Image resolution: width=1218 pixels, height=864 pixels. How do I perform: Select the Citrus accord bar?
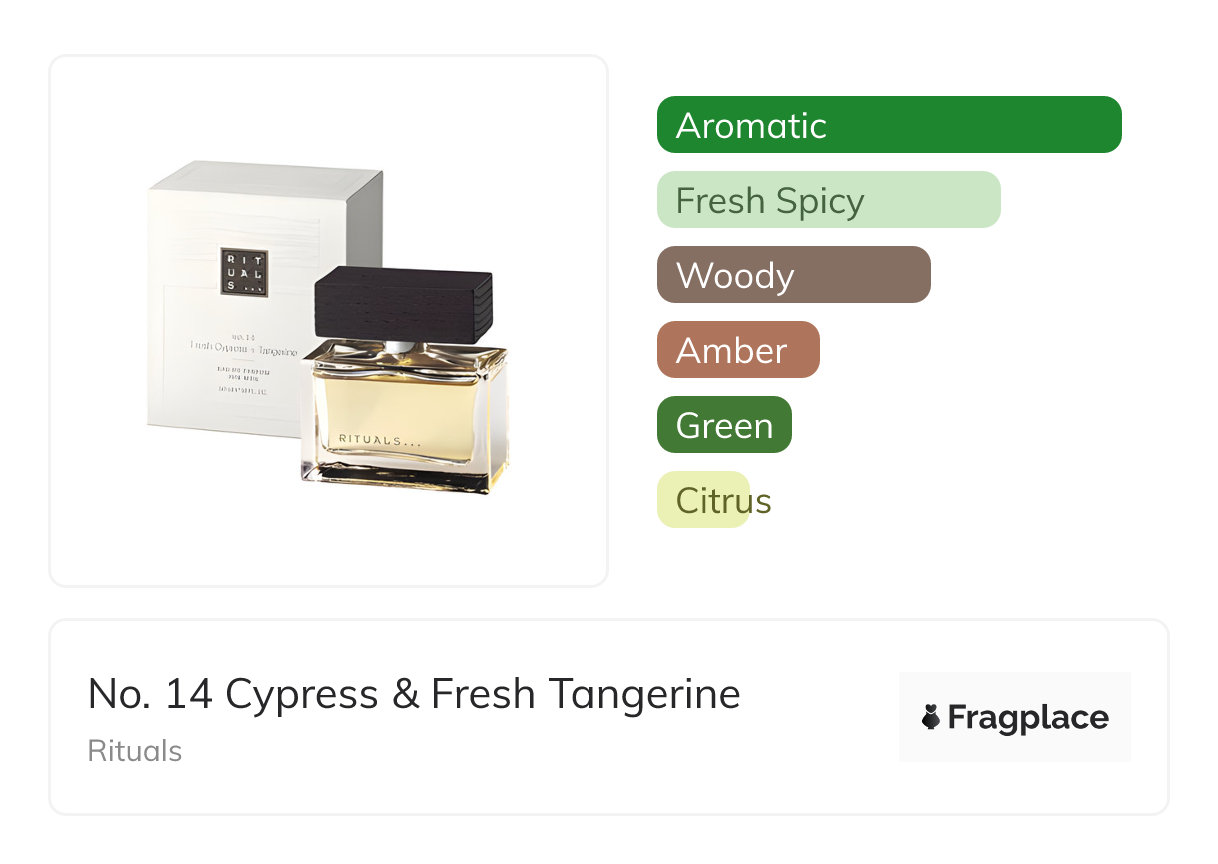point(704,500)
